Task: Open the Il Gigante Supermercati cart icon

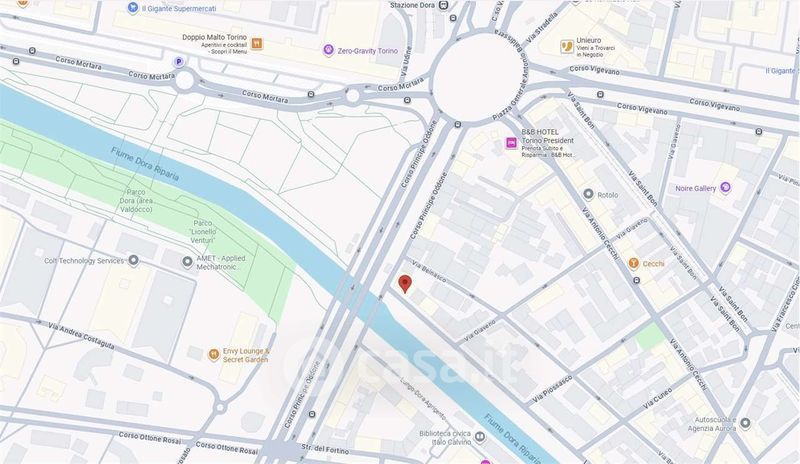Action: [x=133, y=8]
